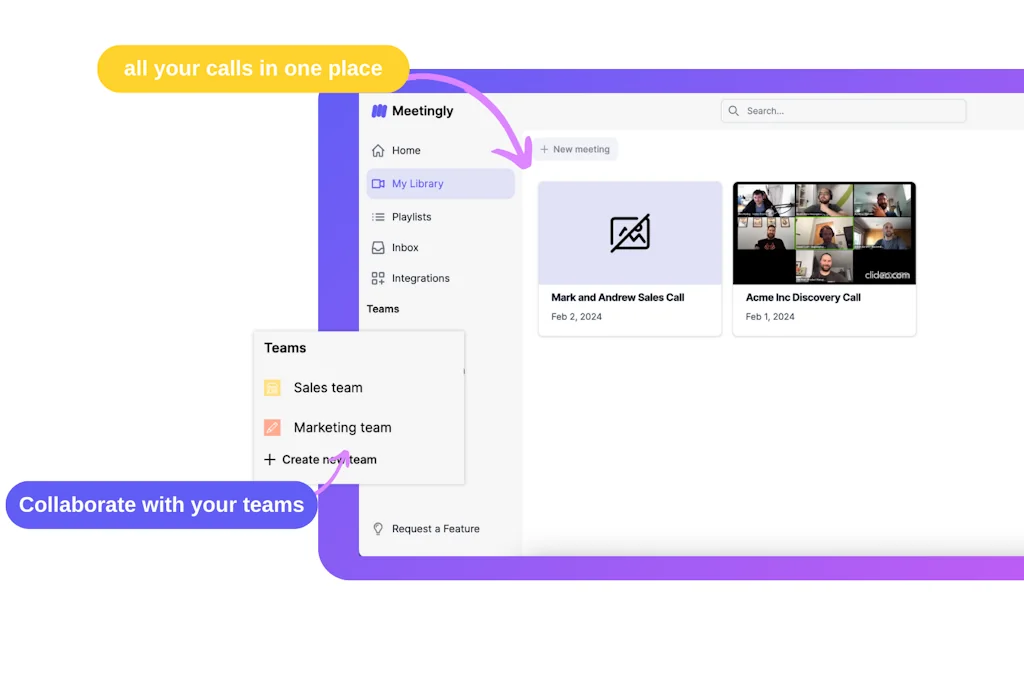The image size is (1024, 691).
Task: Click the Meetingly logo icon
Action: point(379,111)
